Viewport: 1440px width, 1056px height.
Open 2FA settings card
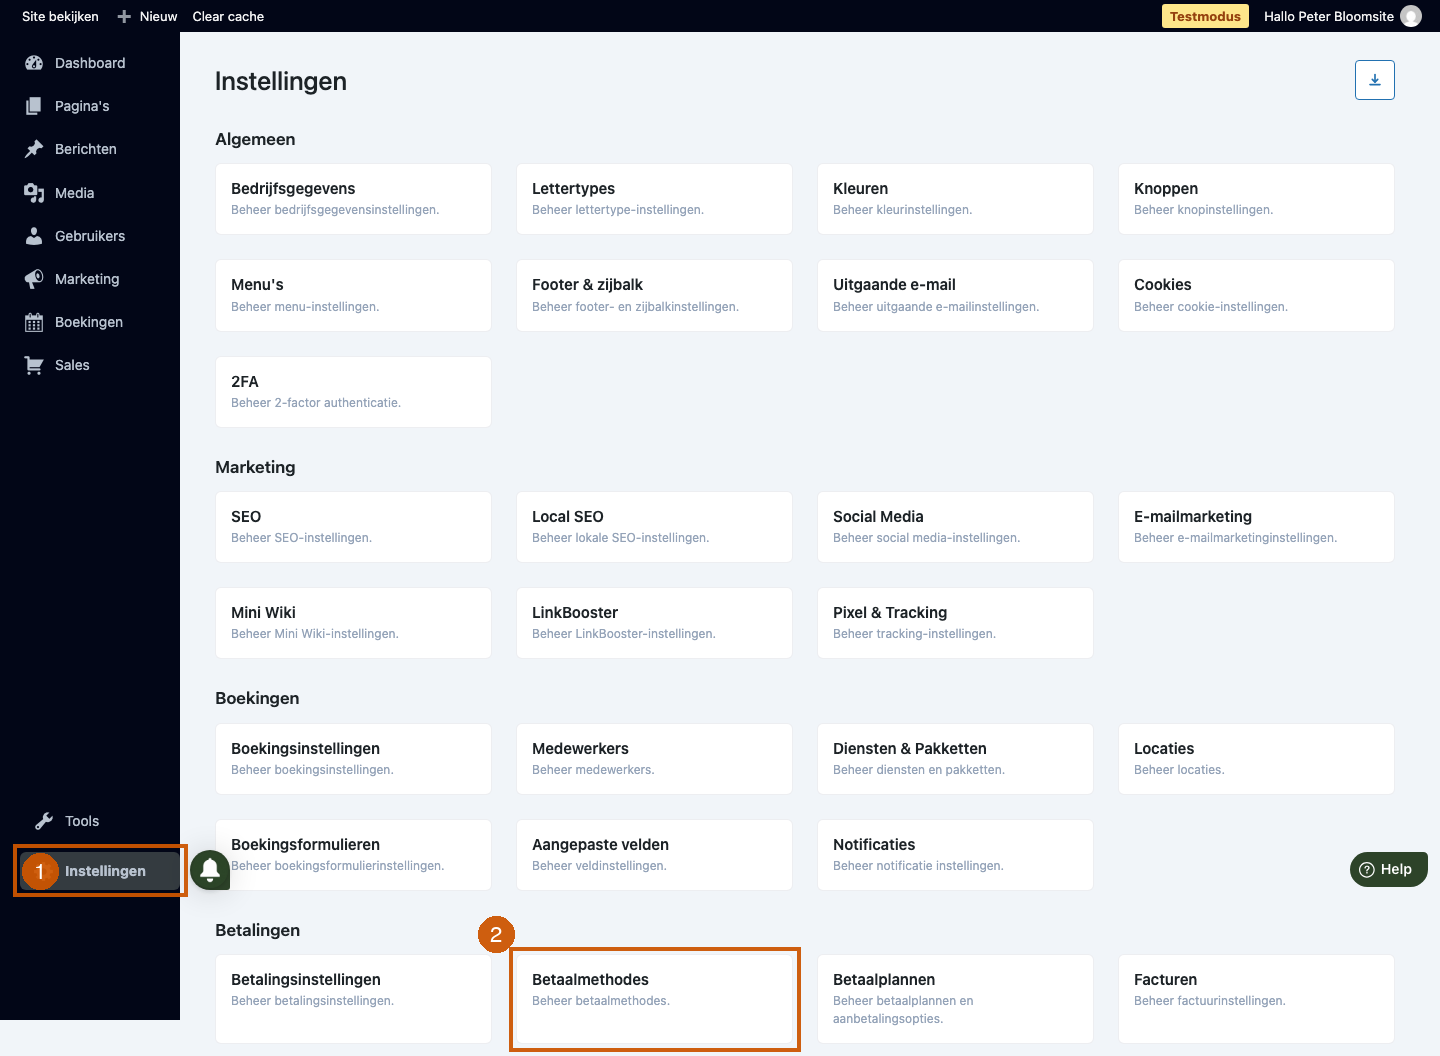353,392
